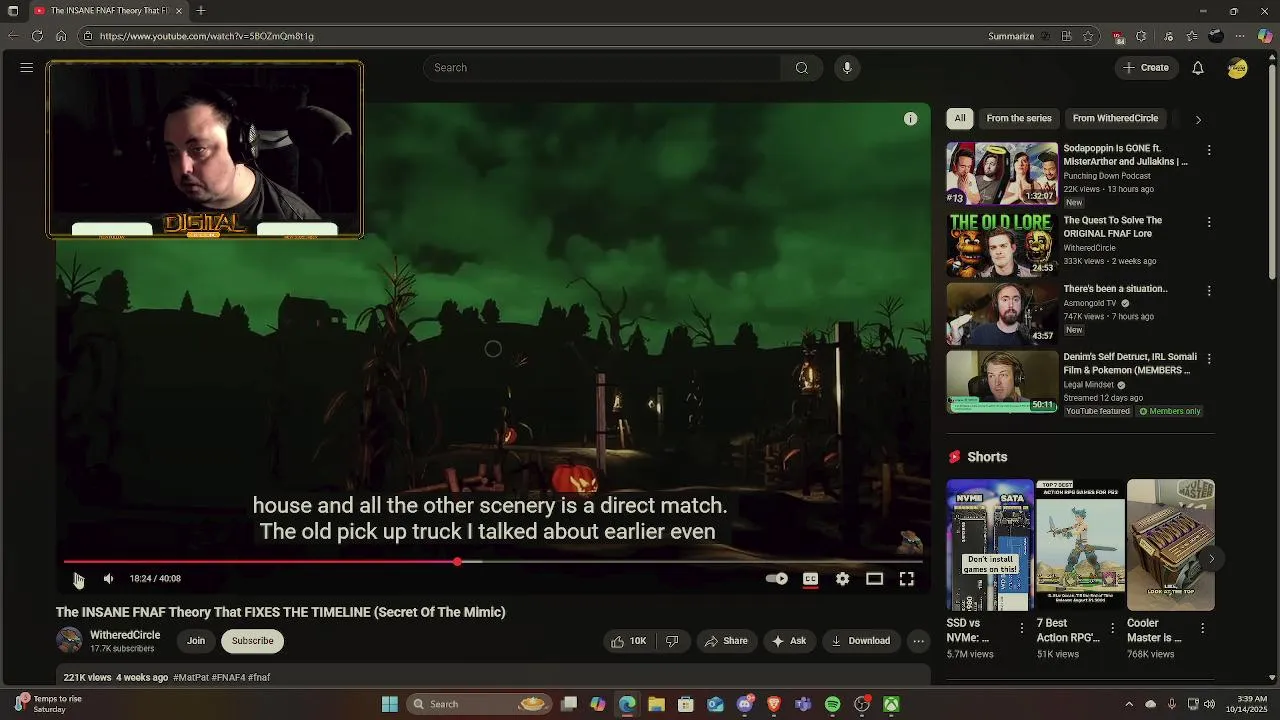Open browser extensions puzzle icon
Image resolution: width=1280 pixels, height=720 pixels.
coord(1141,36)
